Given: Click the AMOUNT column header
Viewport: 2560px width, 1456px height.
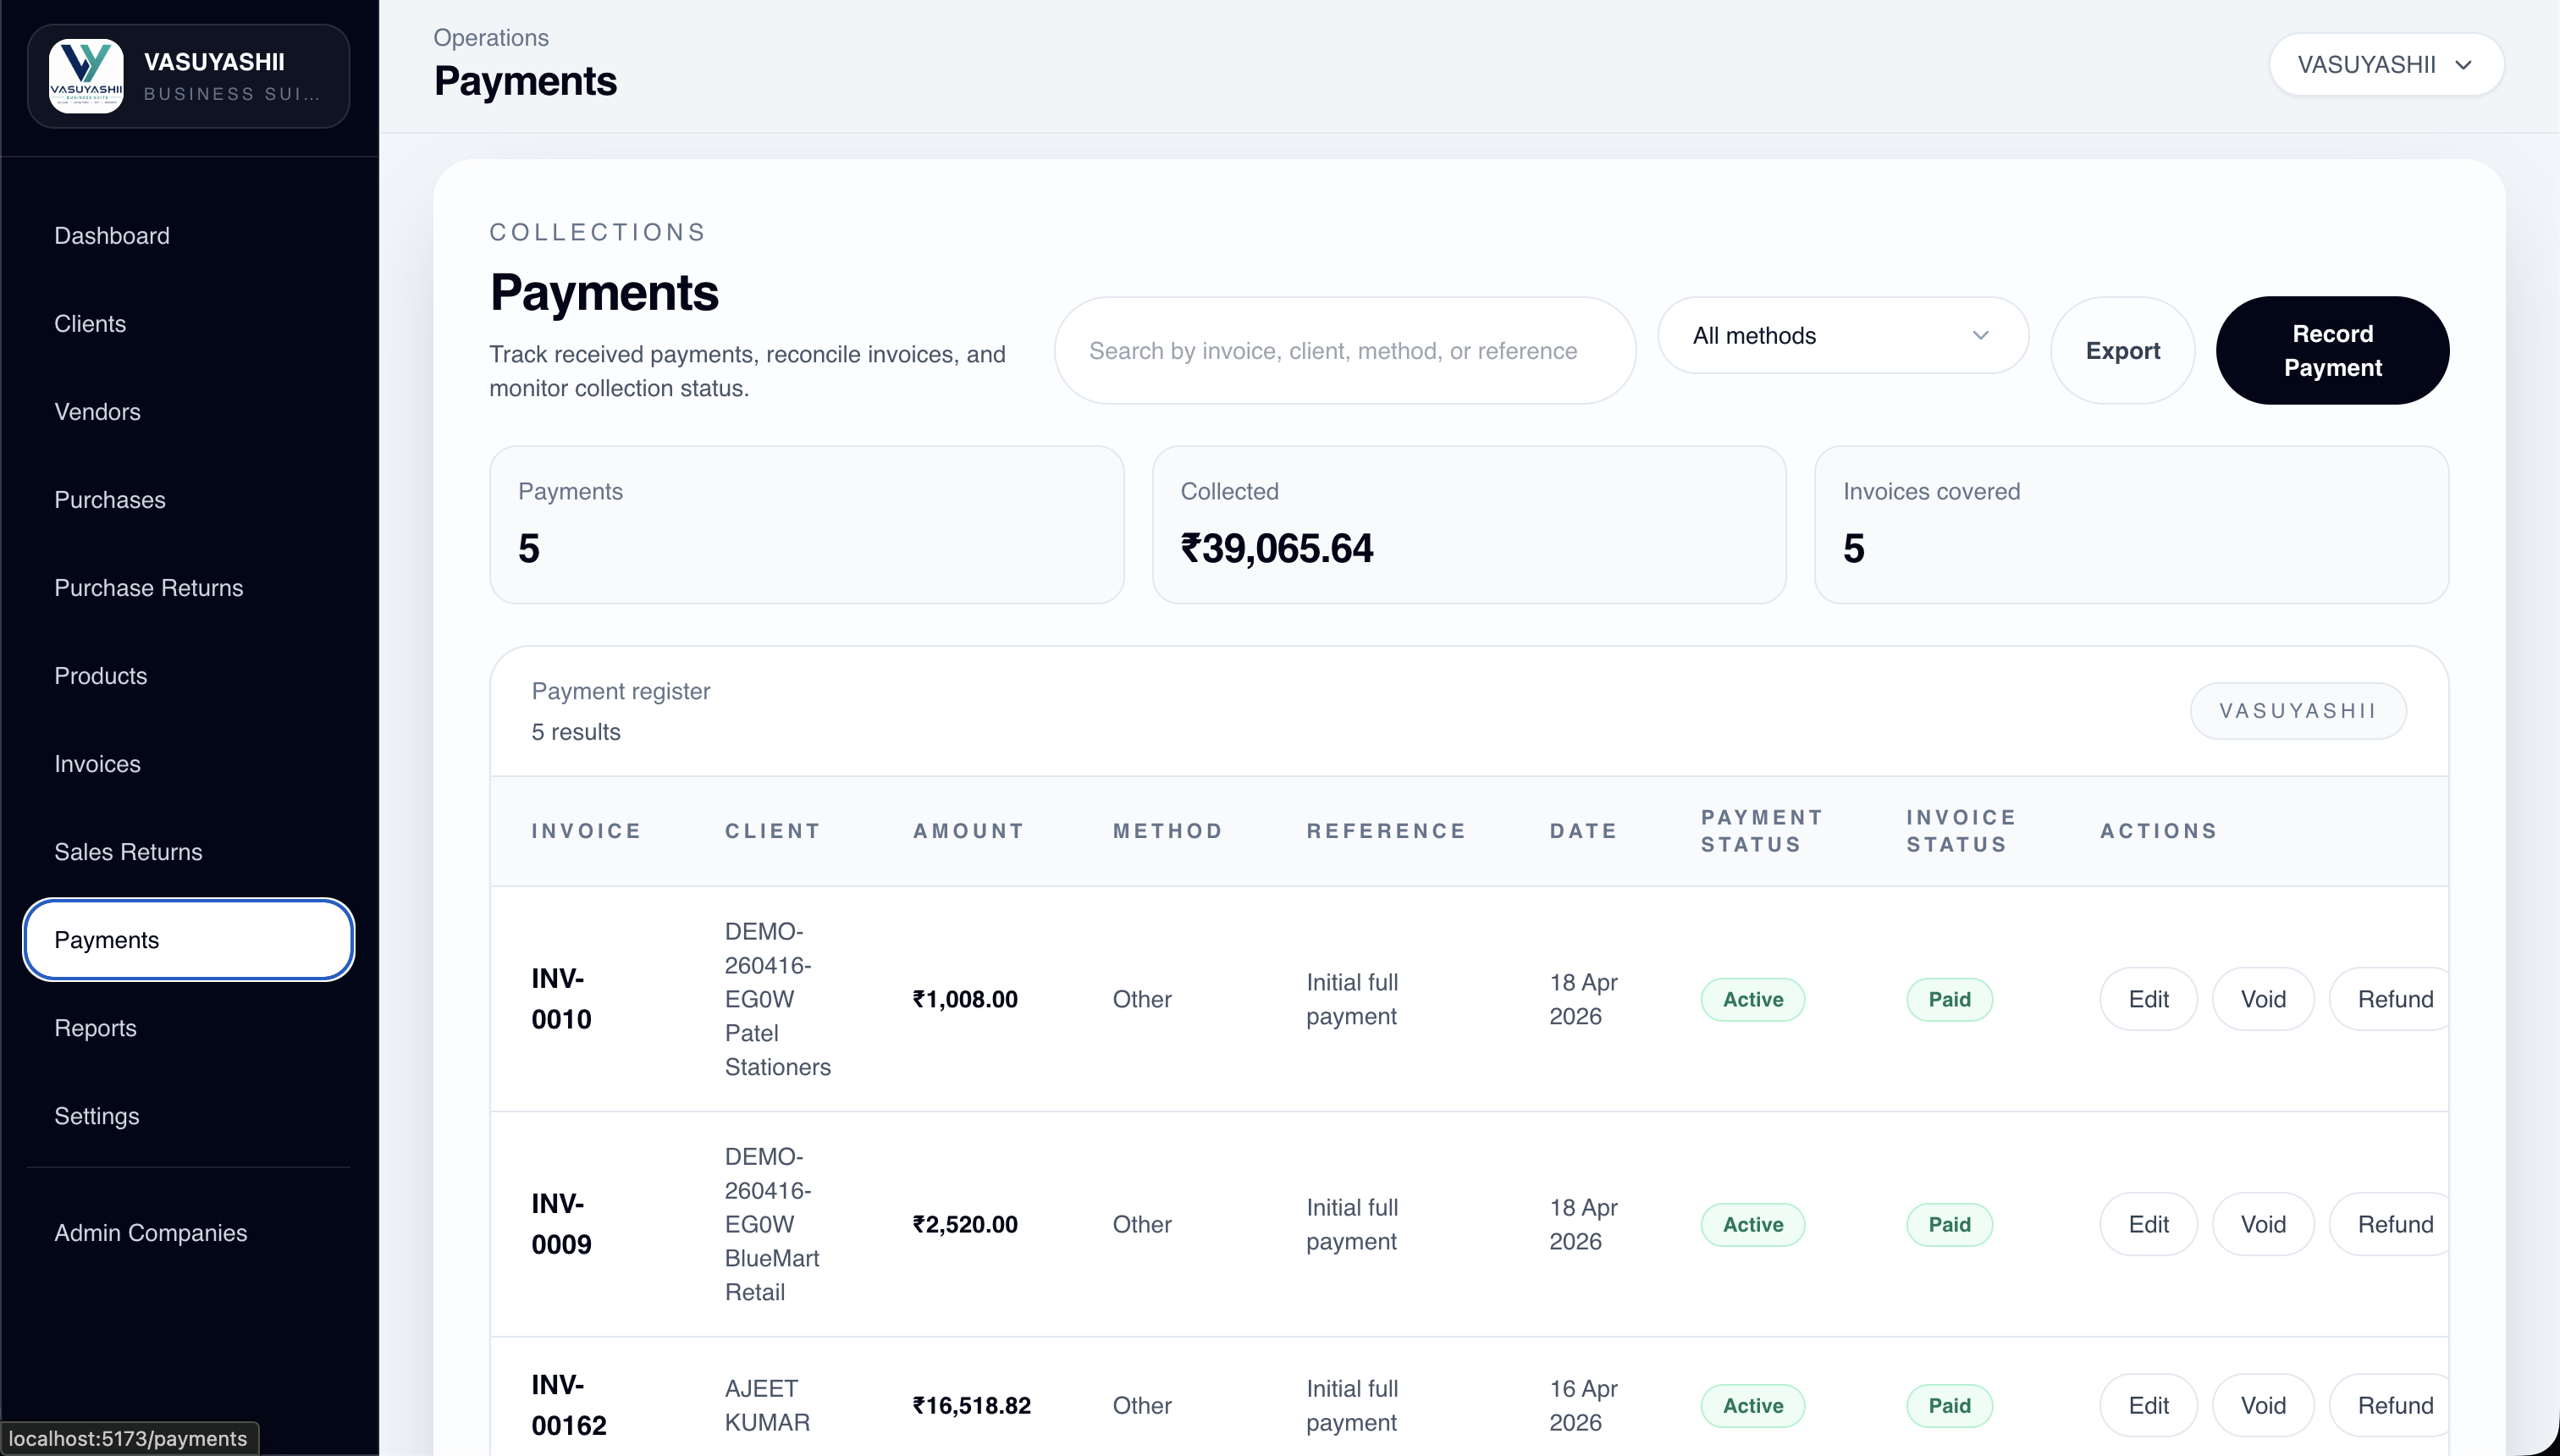Looking at the screenshot, I should (x=968, y=831).
